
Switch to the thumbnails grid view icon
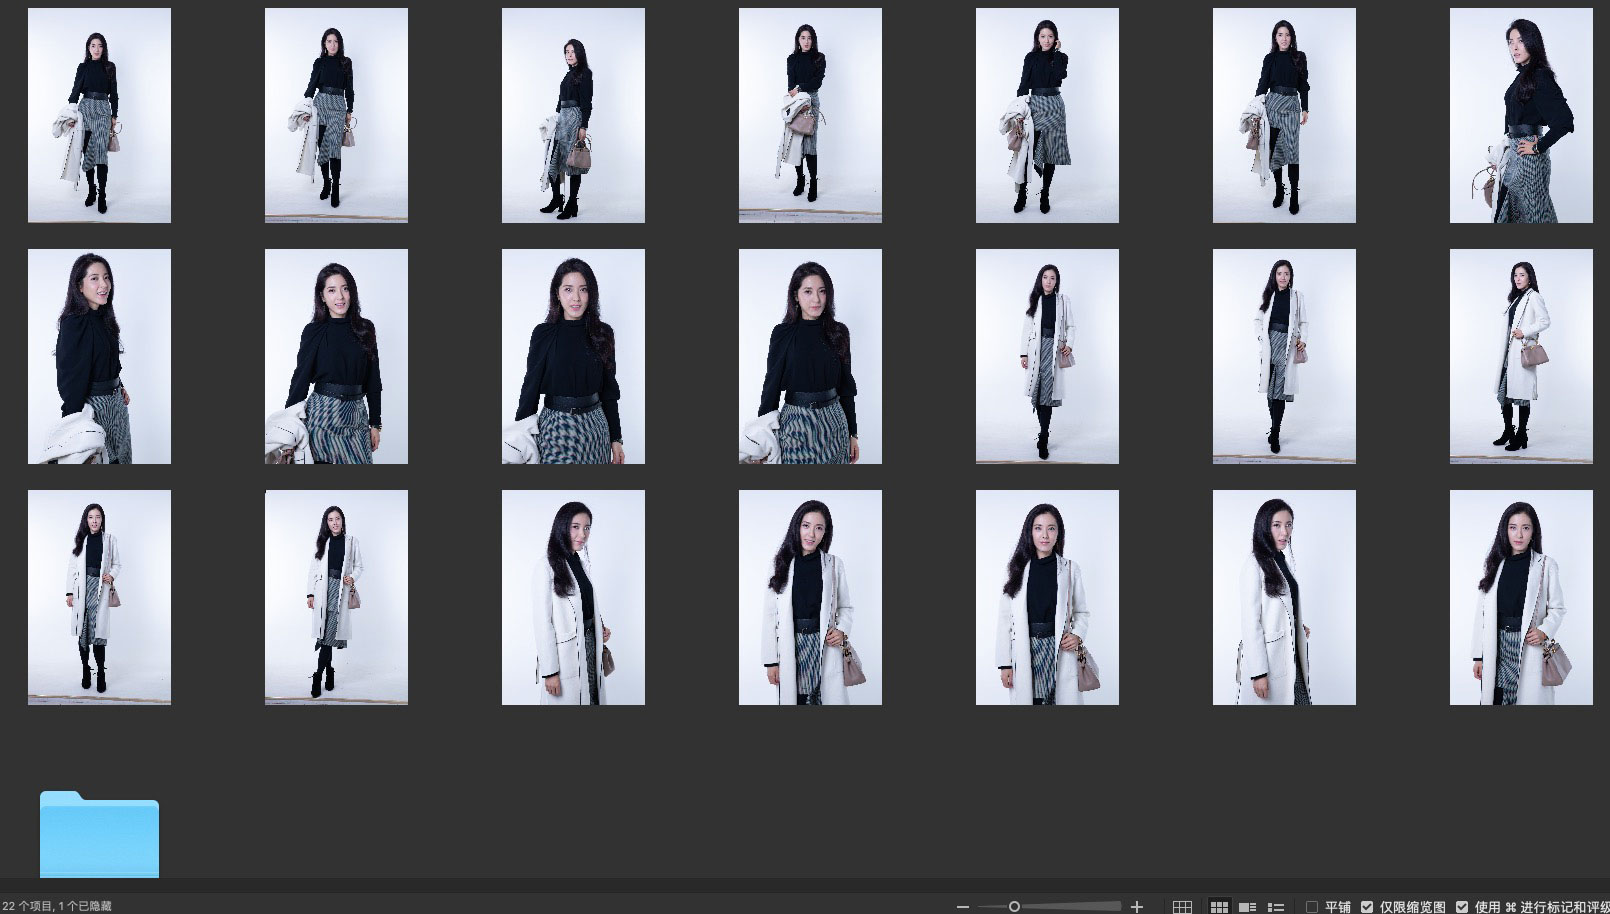pos(1219,907)
